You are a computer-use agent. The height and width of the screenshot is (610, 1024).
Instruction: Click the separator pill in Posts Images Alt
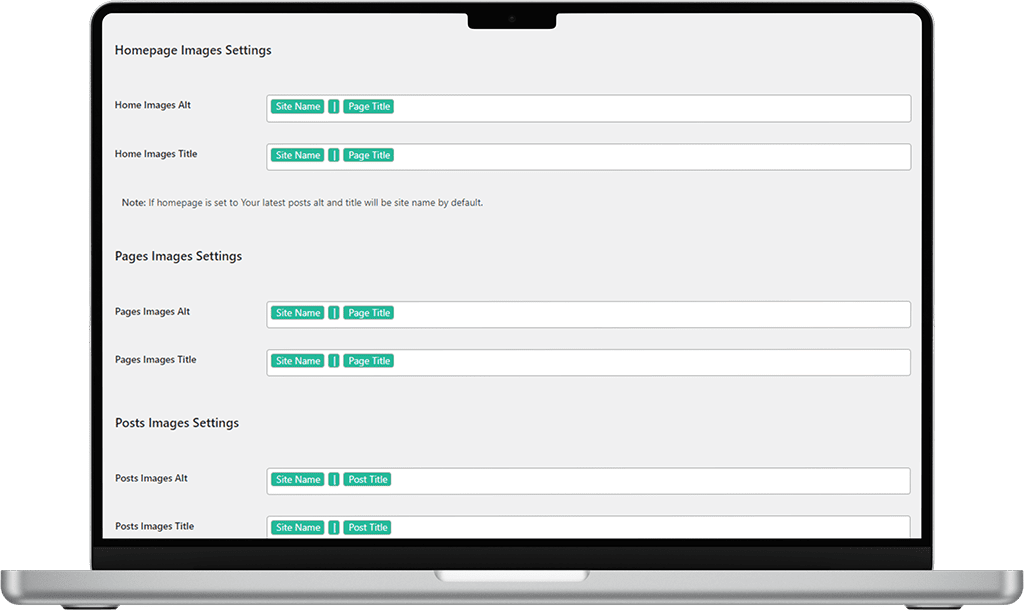[333, 479]
